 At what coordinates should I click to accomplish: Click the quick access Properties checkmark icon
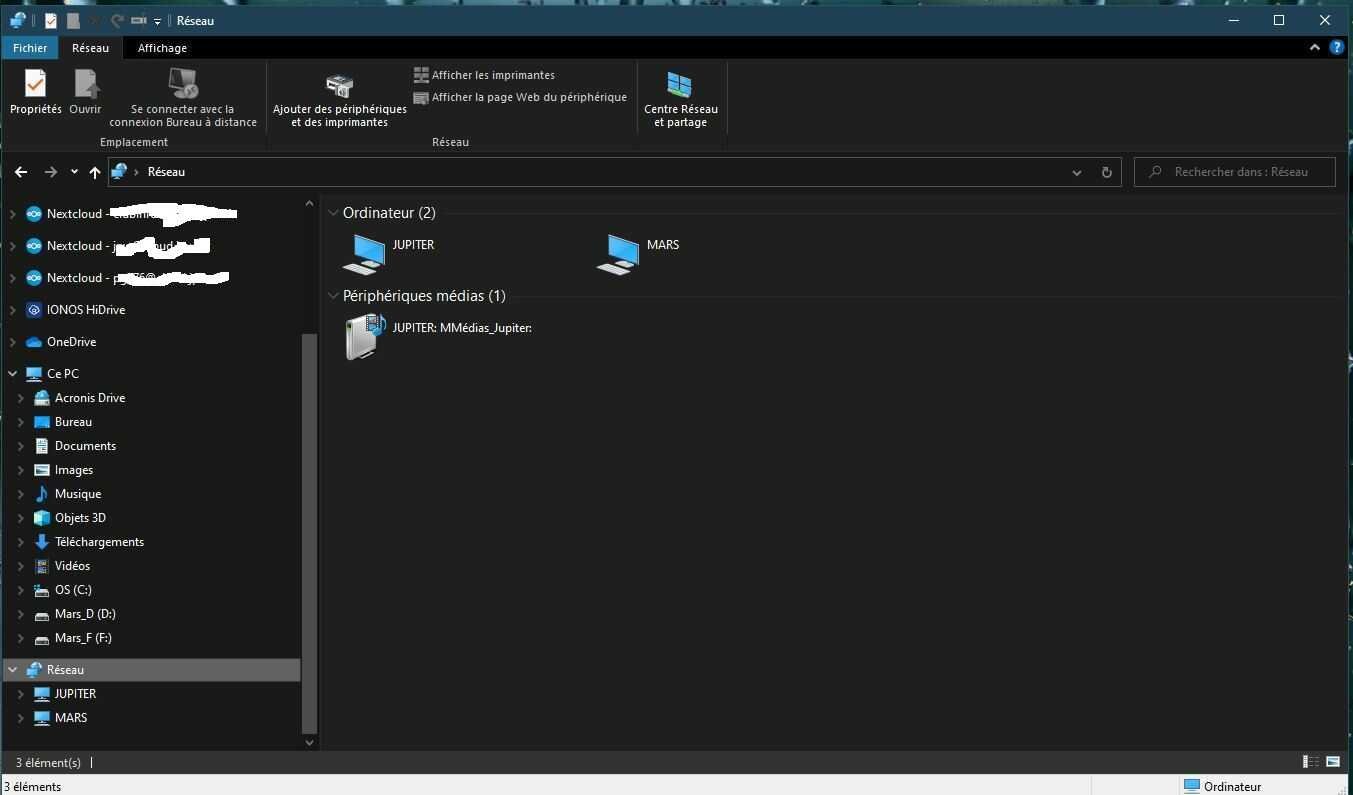click(x=50, y=20)
